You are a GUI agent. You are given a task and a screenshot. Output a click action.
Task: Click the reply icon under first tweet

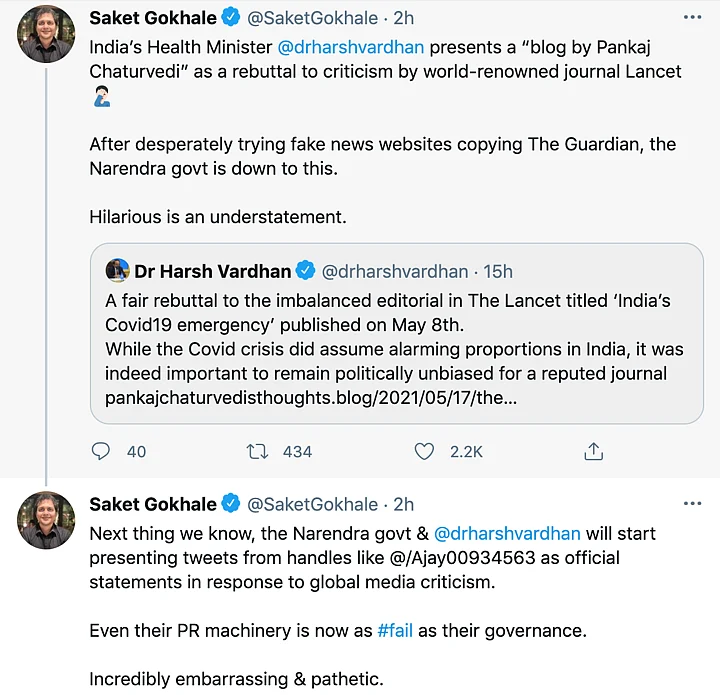click(x=101, y=451)
